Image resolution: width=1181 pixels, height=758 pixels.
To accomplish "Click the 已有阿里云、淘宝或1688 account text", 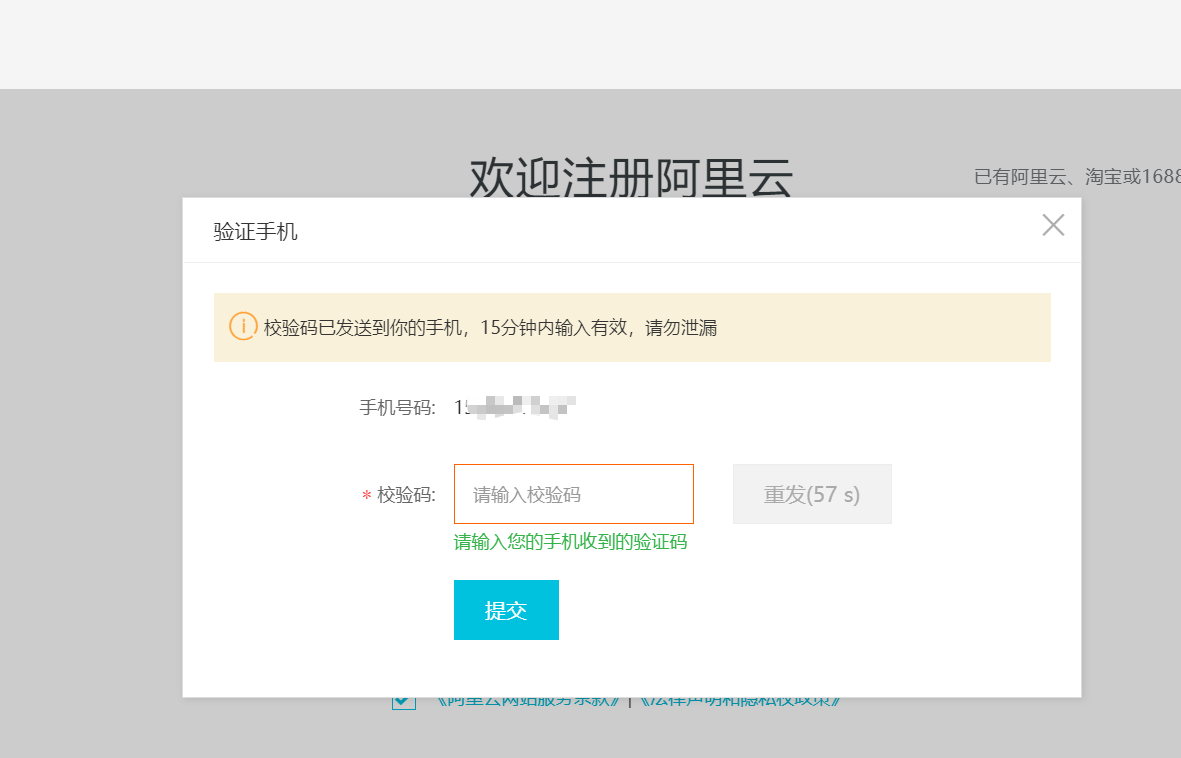I will [x=1076, y=177].
